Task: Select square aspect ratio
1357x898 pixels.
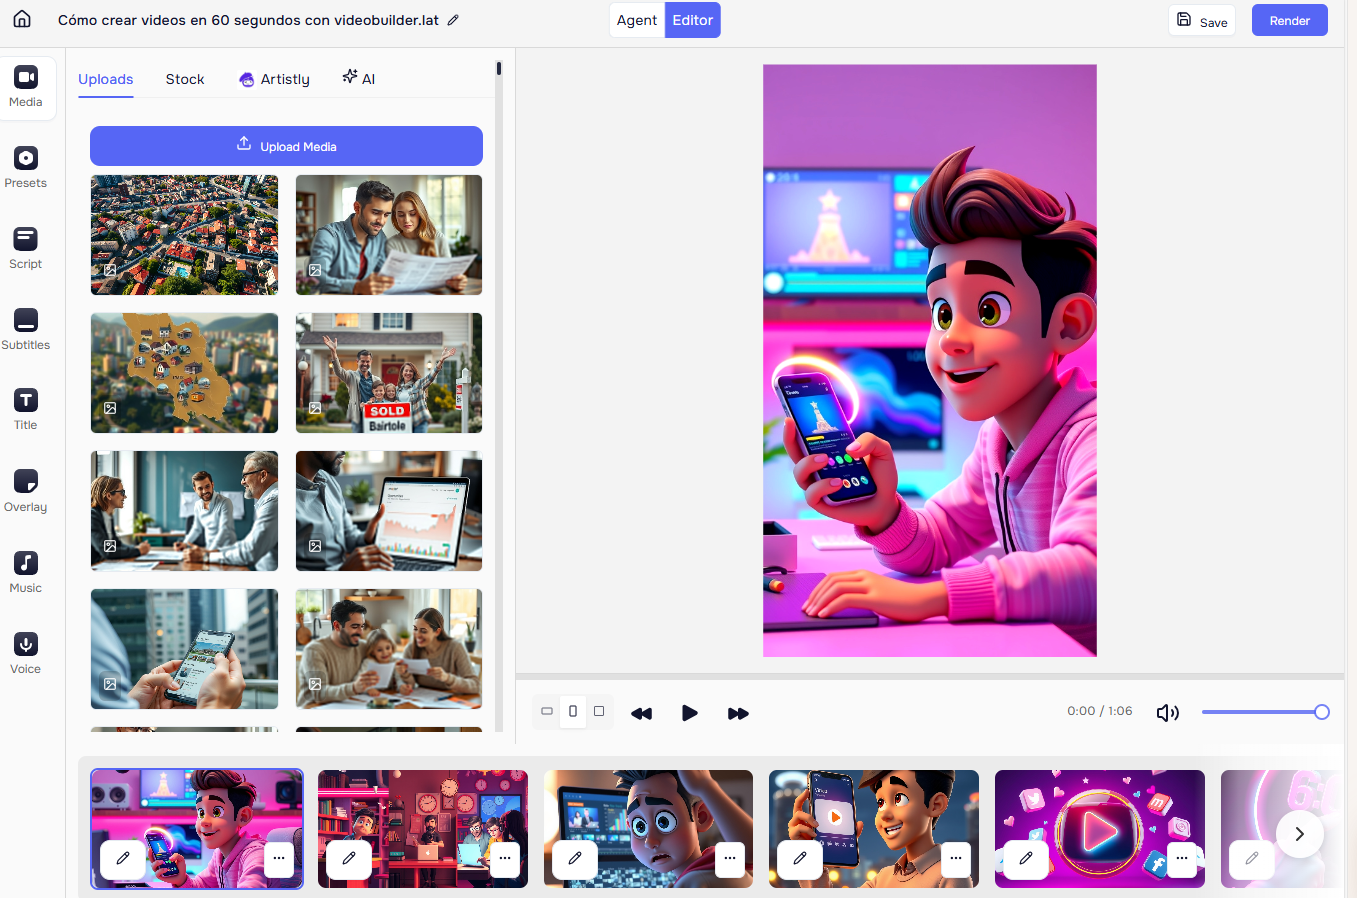Action: click(599, 711)
